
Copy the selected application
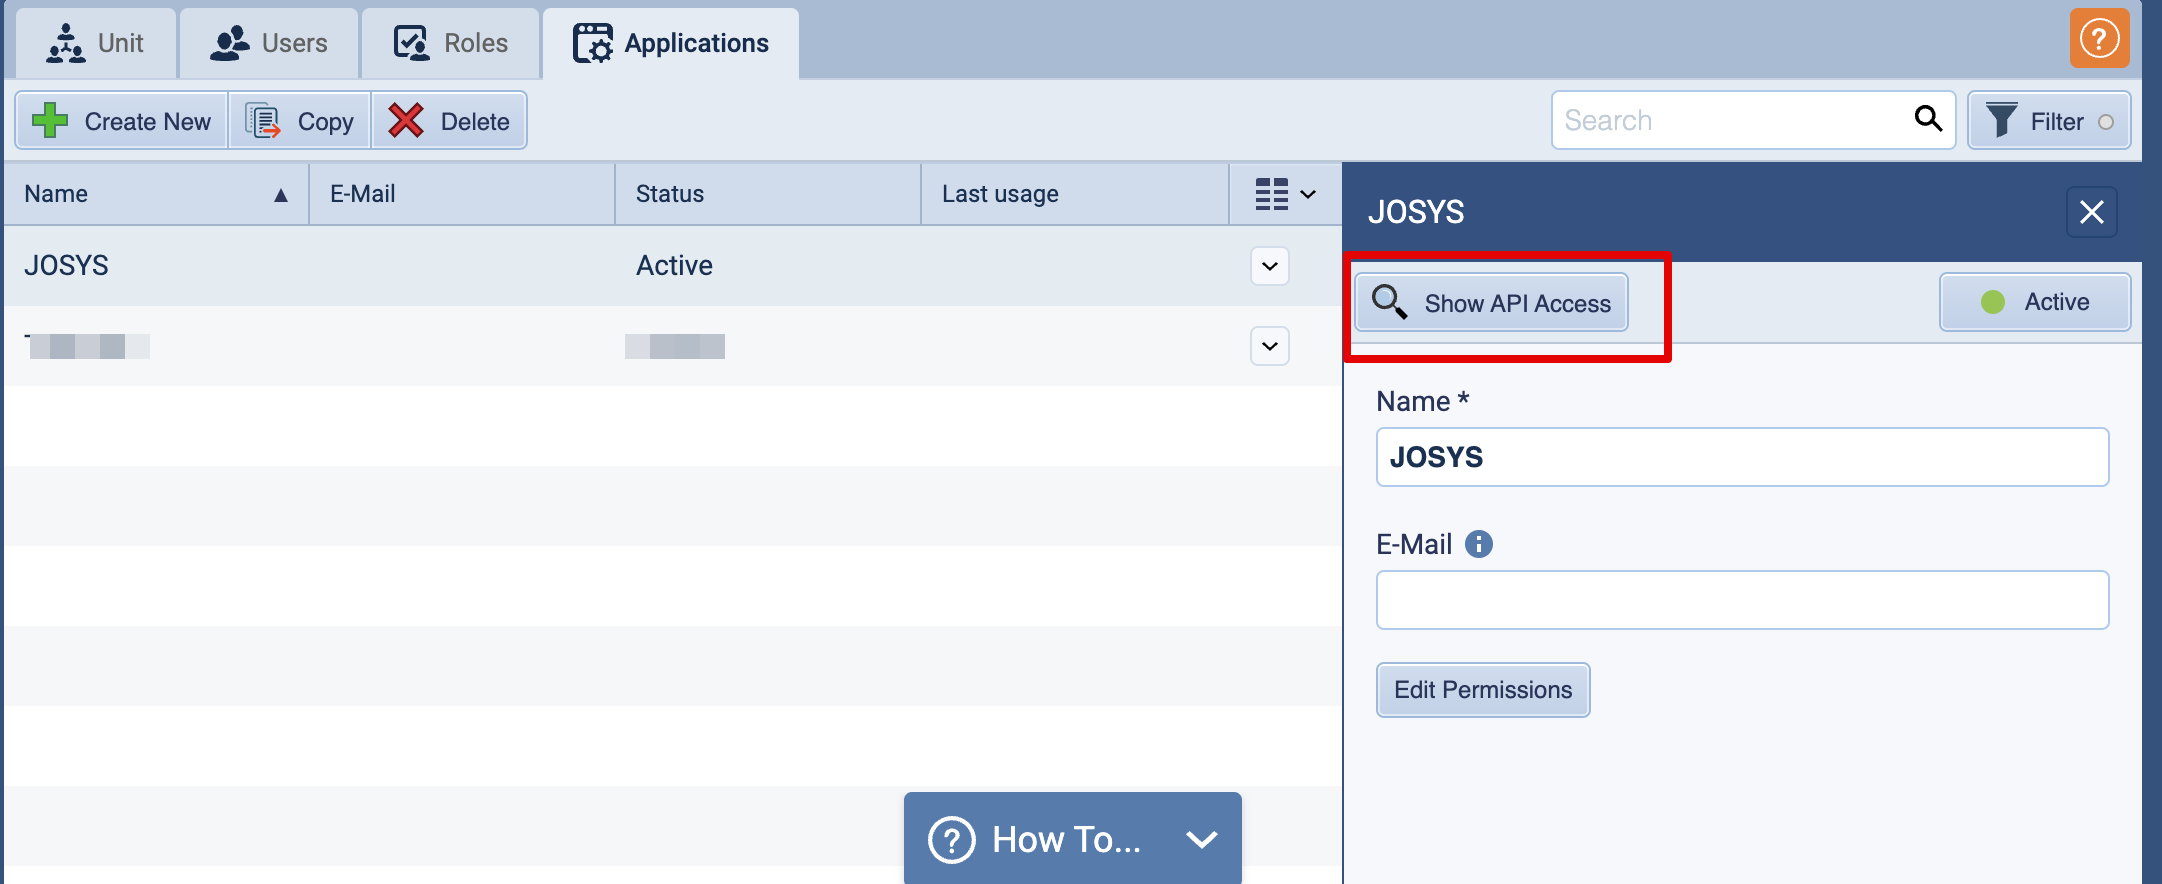(300, 121)
